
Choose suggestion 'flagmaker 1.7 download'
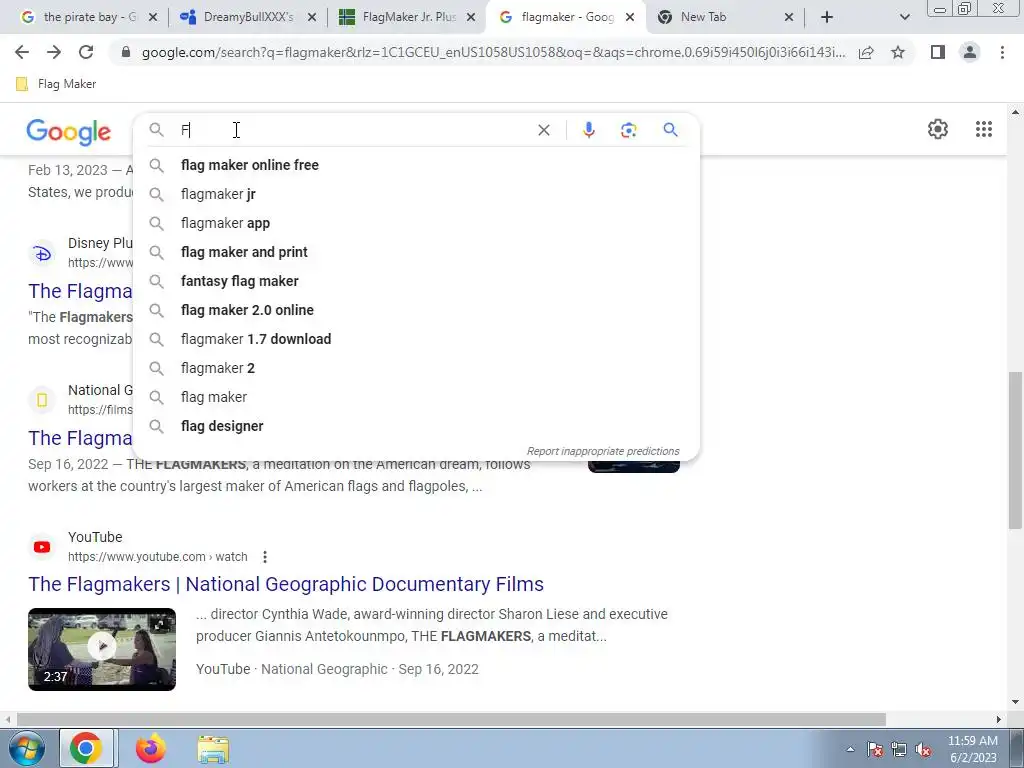coord(416,339)
